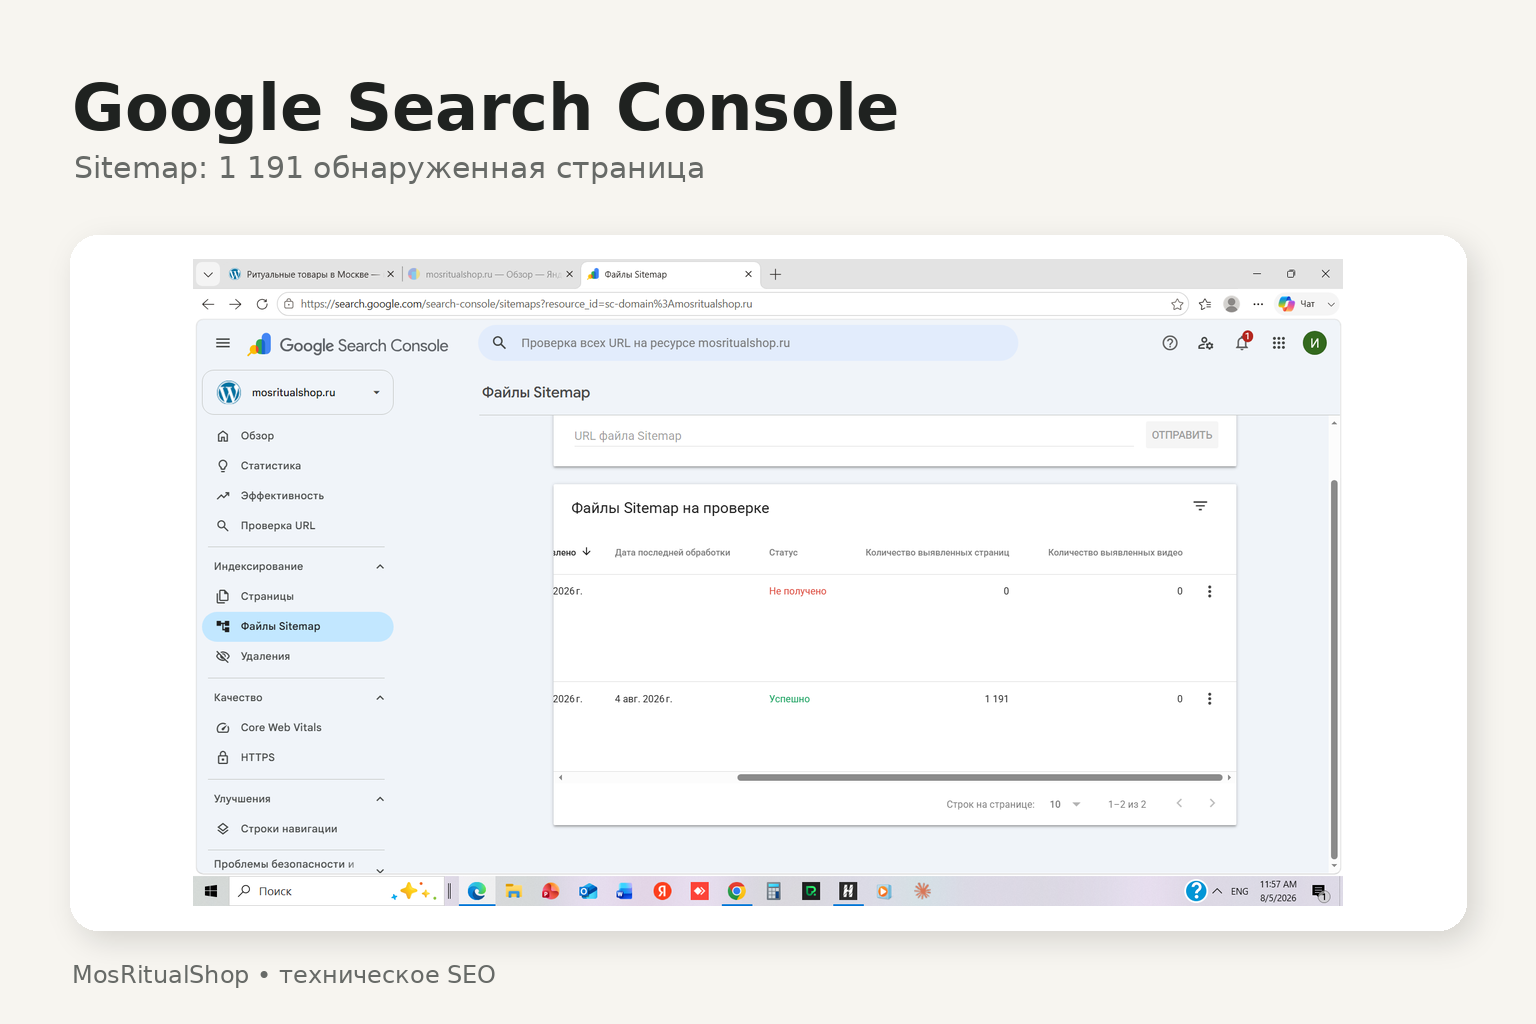
Task: Open the browser favorites list icon
Action: click(x=1205, y=304)
